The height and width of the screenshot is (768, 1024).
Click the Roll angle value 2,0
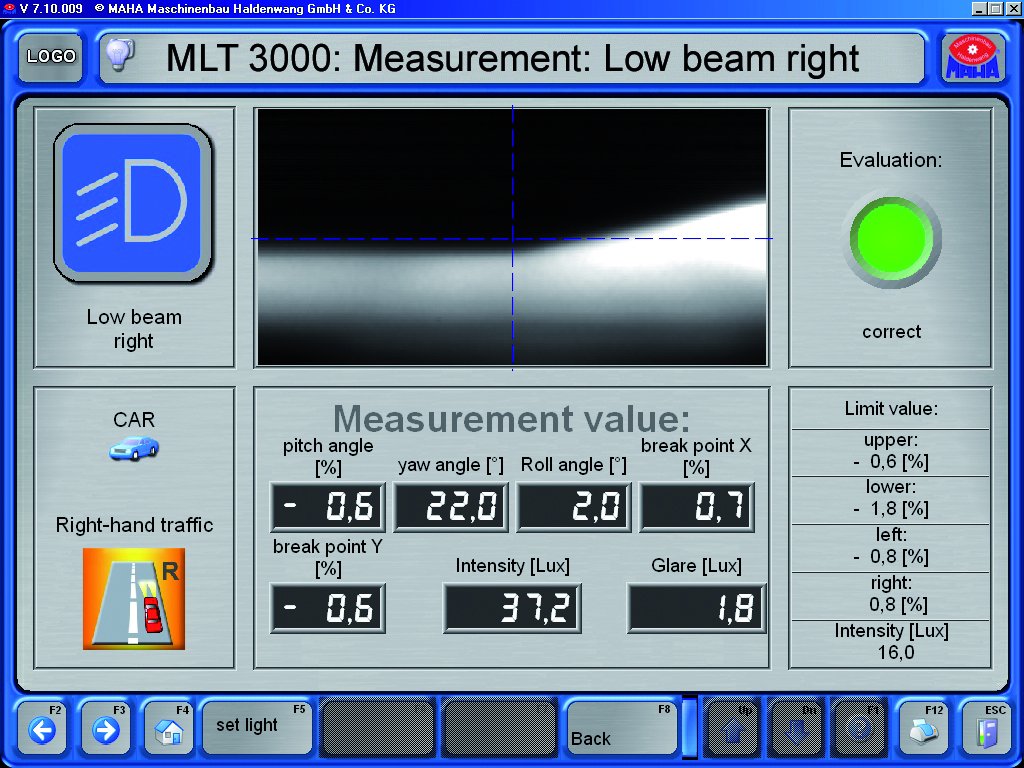pyautogui.click(x=574, y=507)
